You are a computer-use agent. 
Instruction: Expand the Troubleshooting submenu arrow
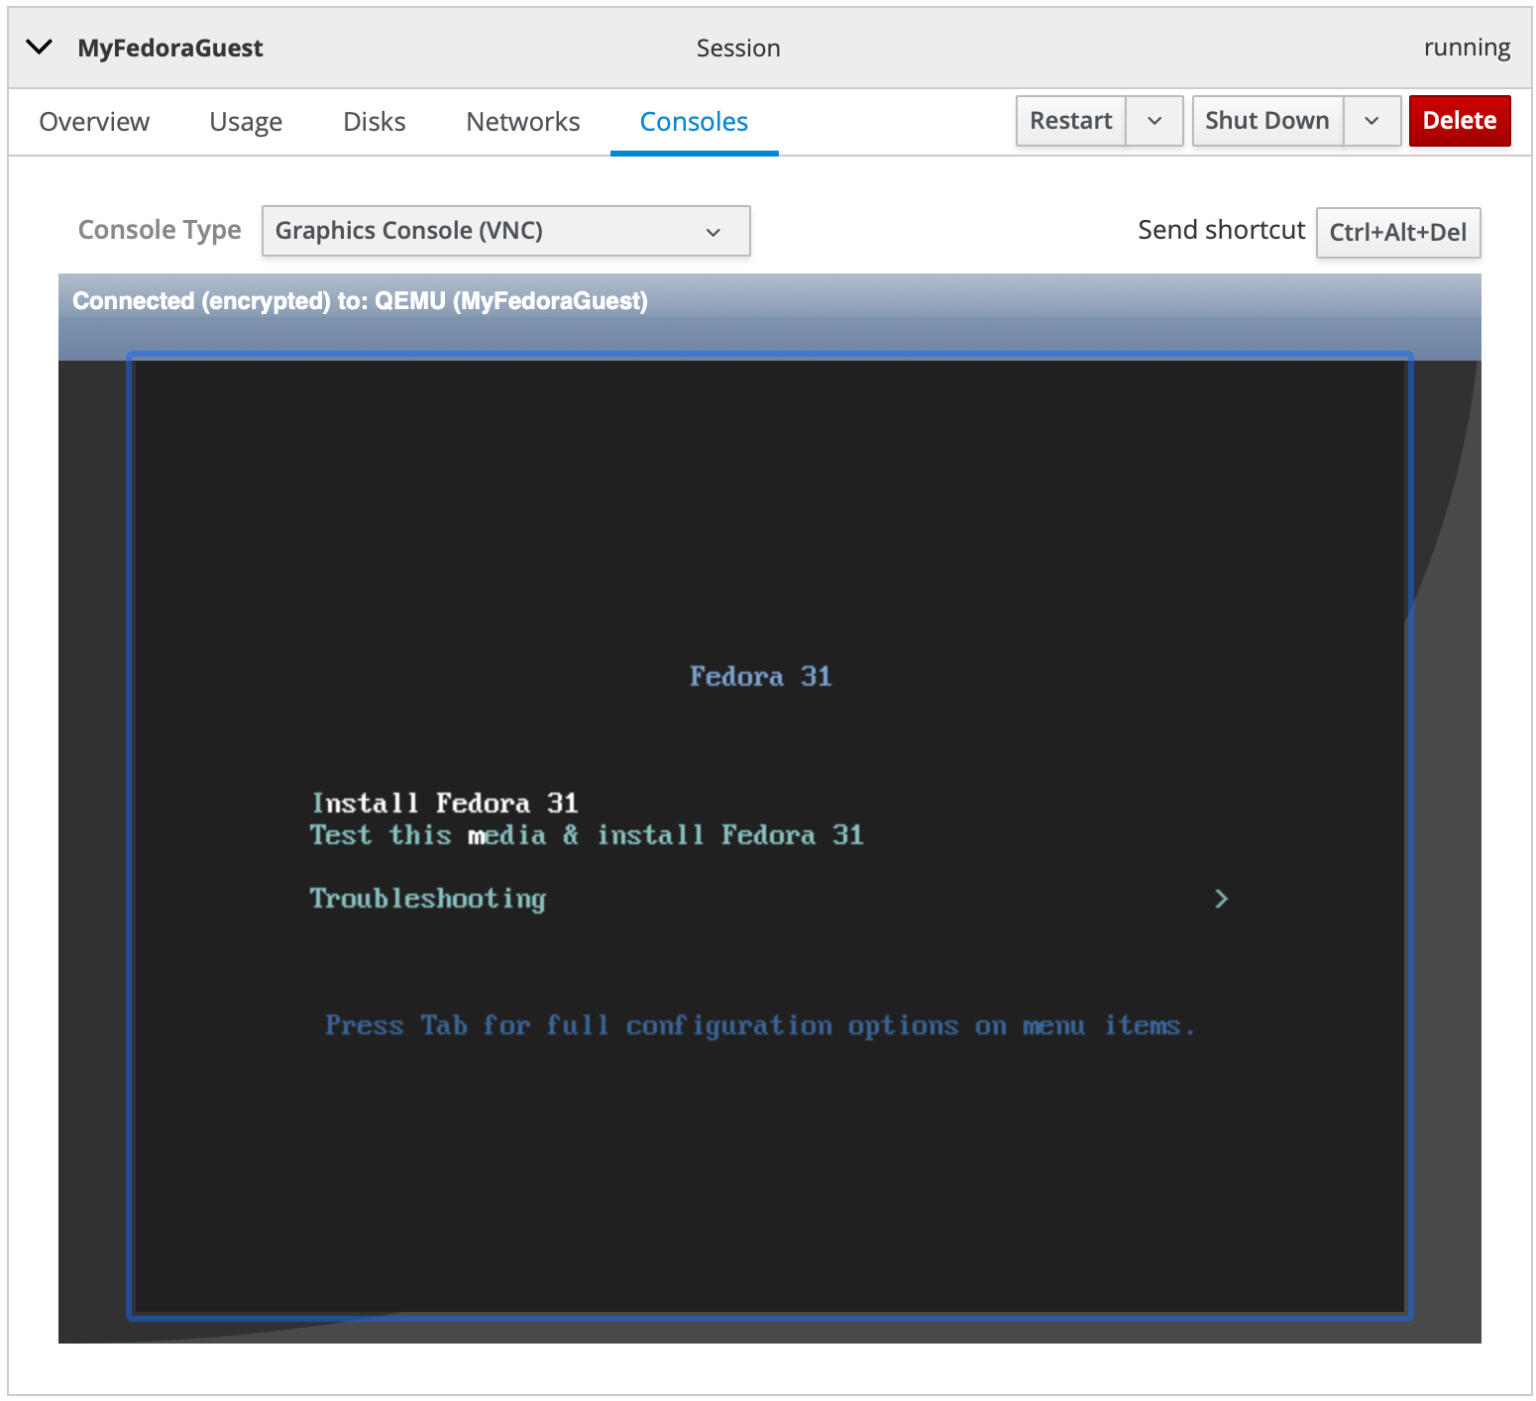[1221, 899]
